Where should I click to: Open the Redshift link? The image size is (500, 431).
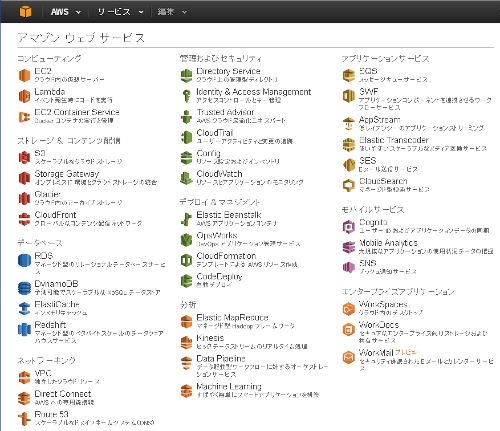[50, 325]
